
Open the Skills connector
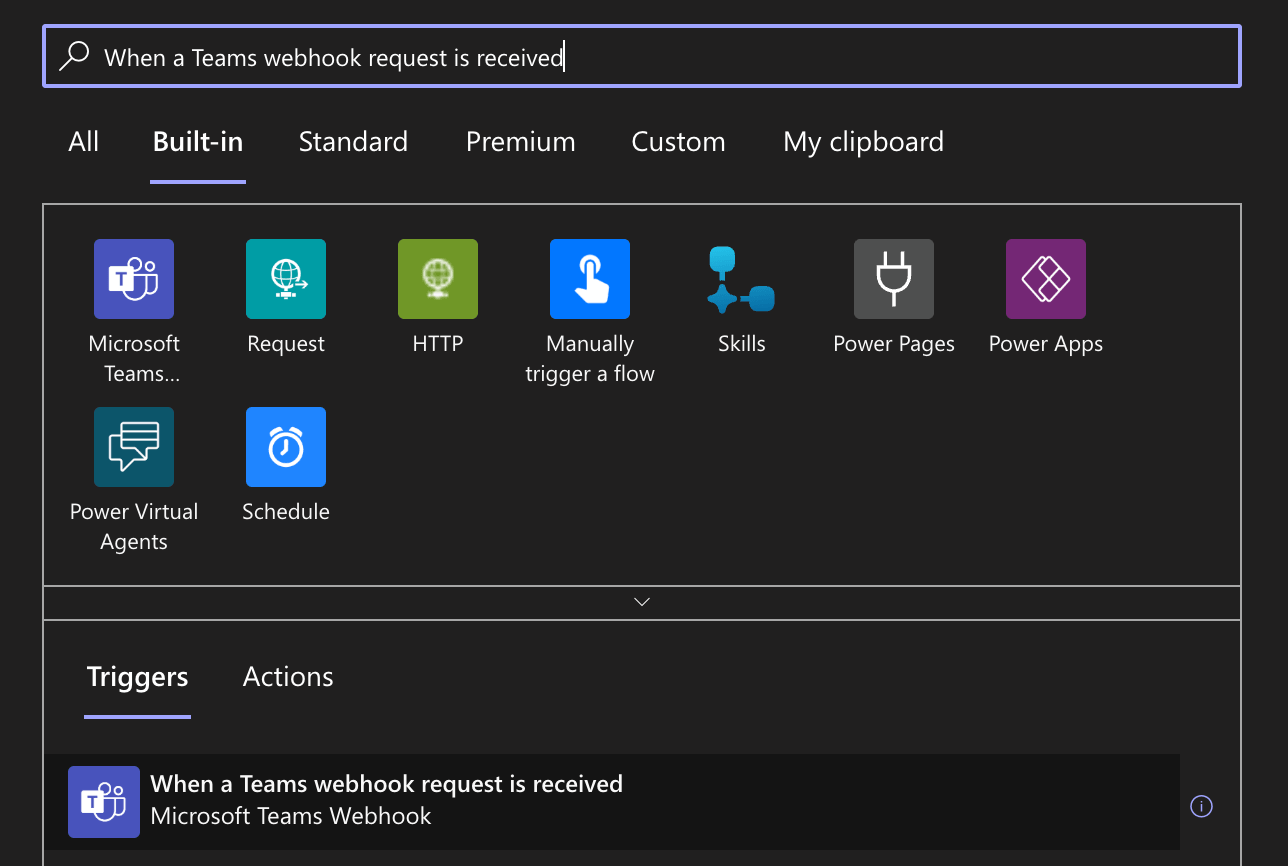741,279
